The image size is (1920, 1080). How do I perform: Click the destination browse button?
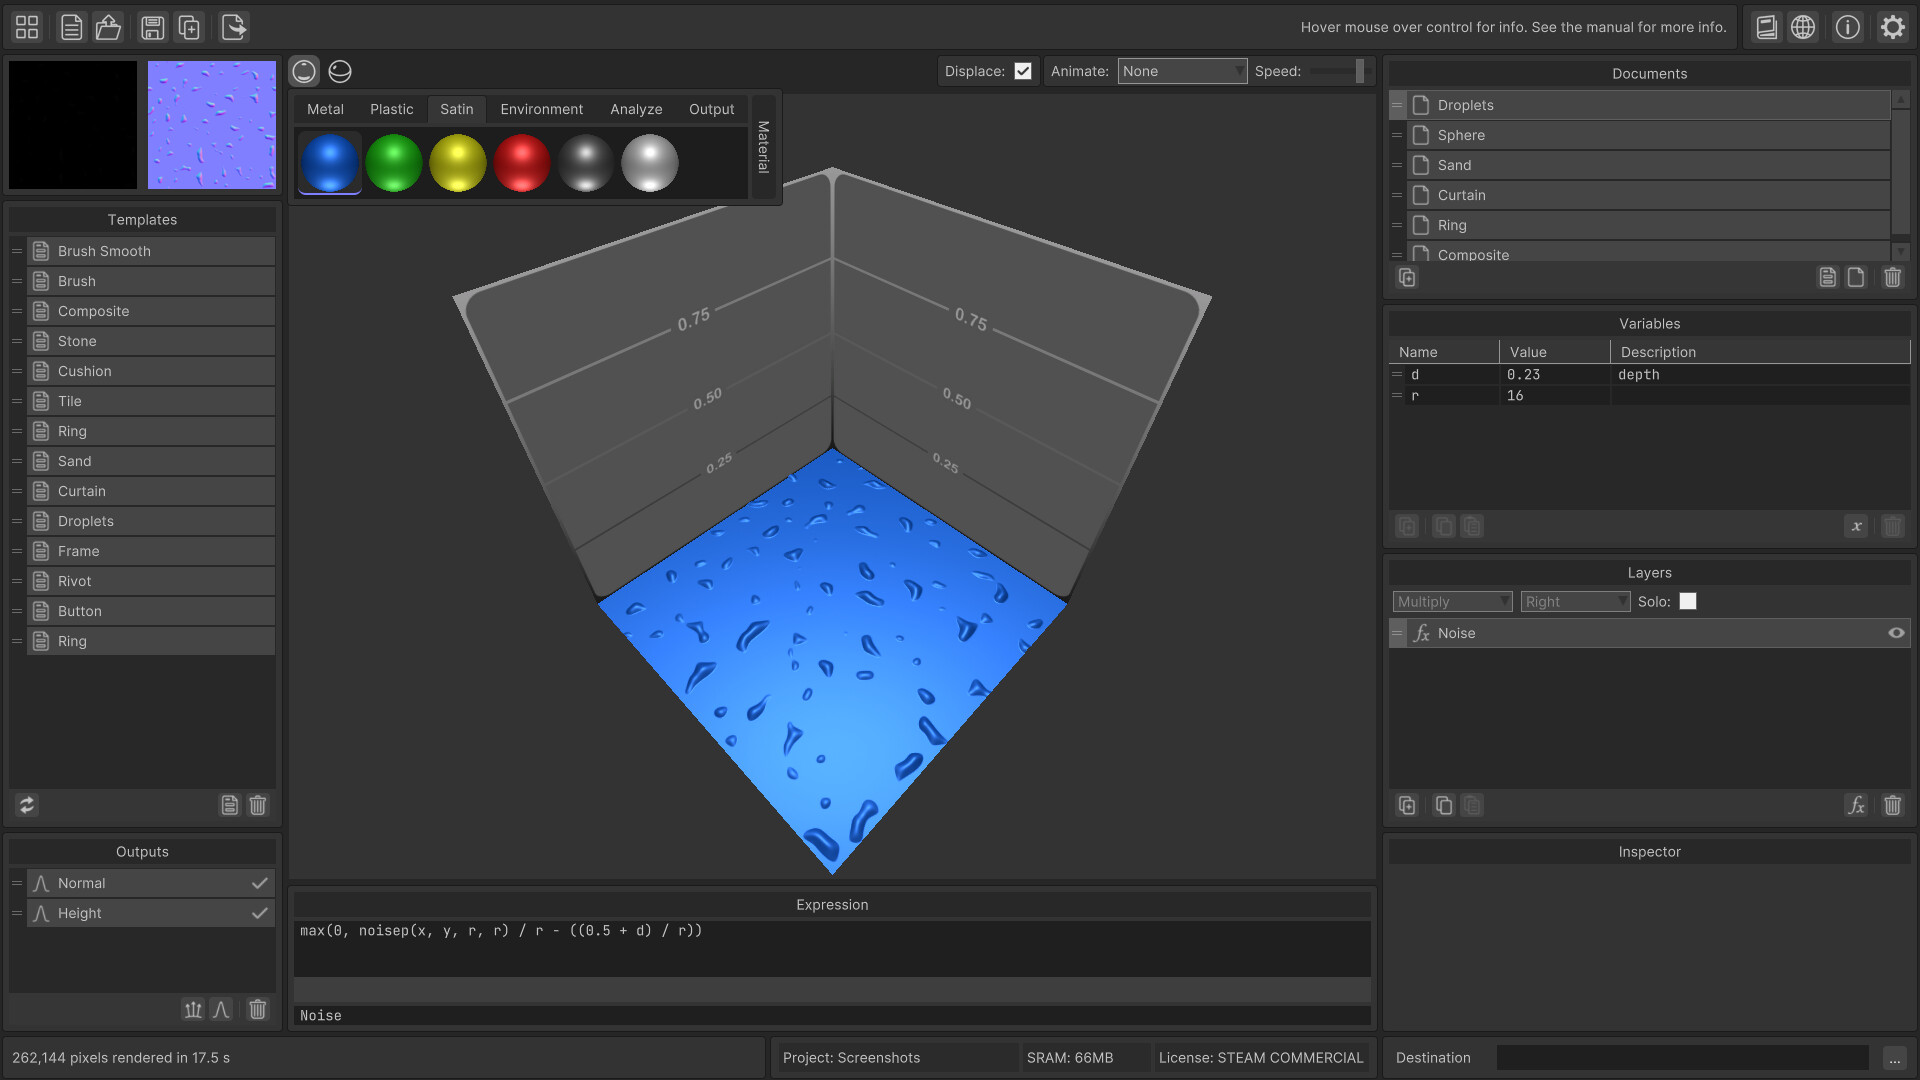(x=1894, y=1057)
